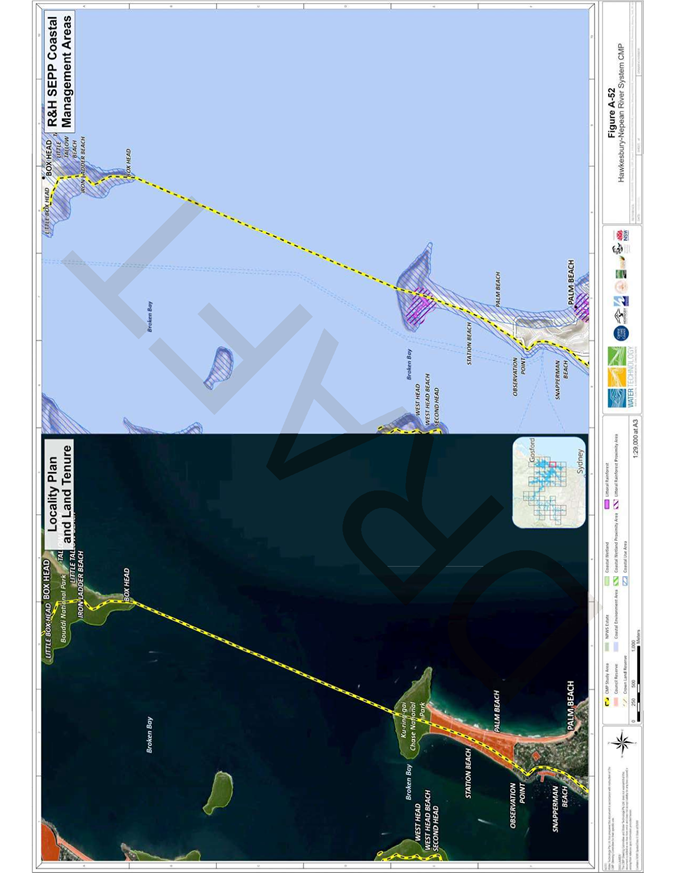Click the magenta hatched area on coastal map
Screen dimensions: 675x873
pyautogui.click(x=418, y=299)
